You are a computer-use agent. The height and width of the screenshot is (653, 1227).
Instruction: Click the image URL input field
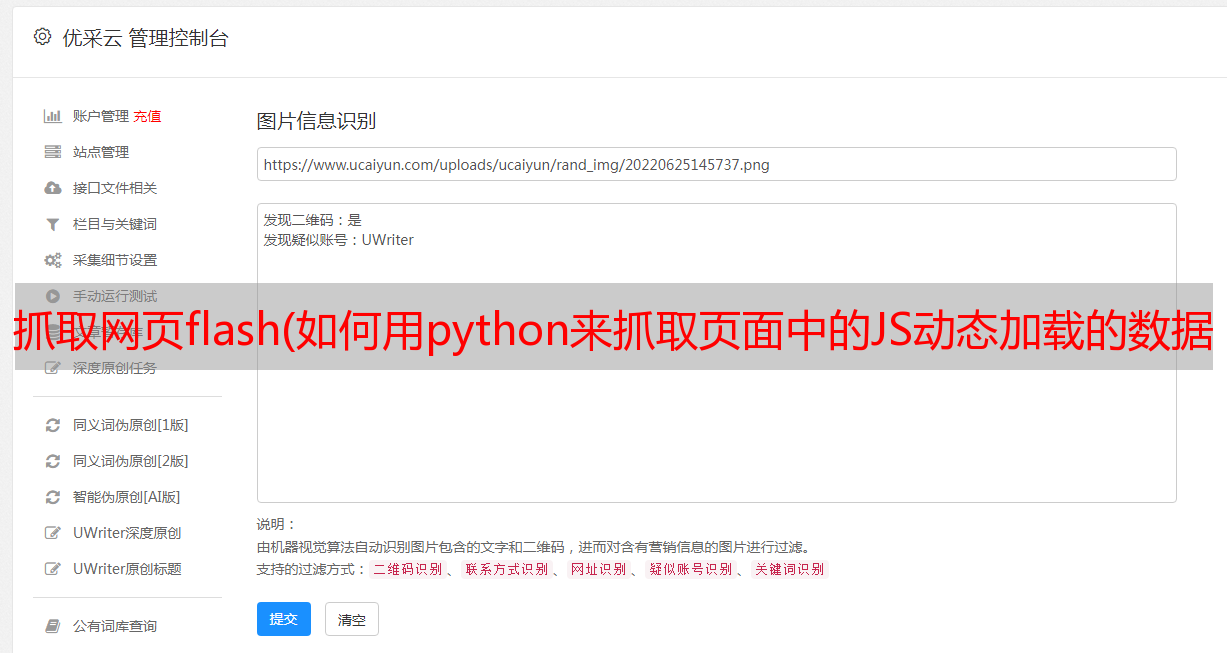[716, 164]
